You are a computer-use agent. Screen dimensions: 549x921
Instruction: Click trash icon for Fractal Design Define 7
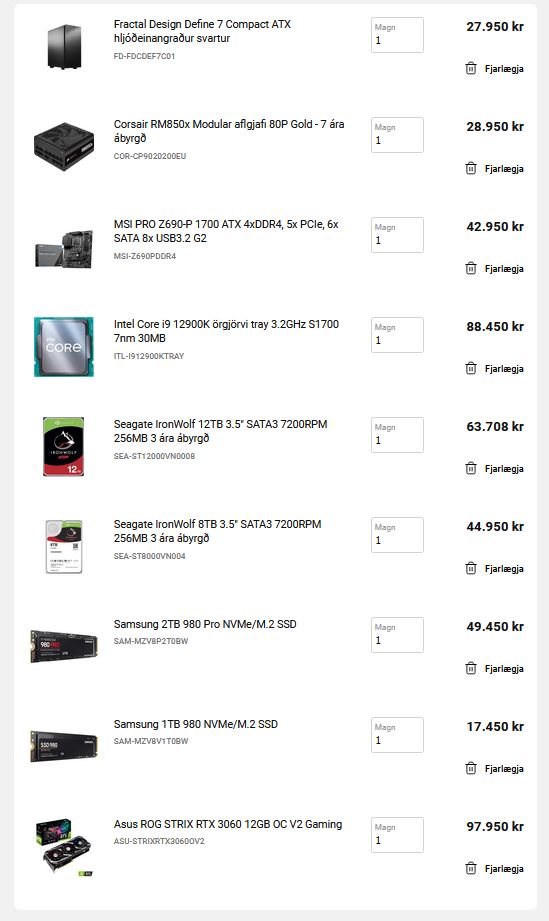pyautogui.click(x=471, y=68)
